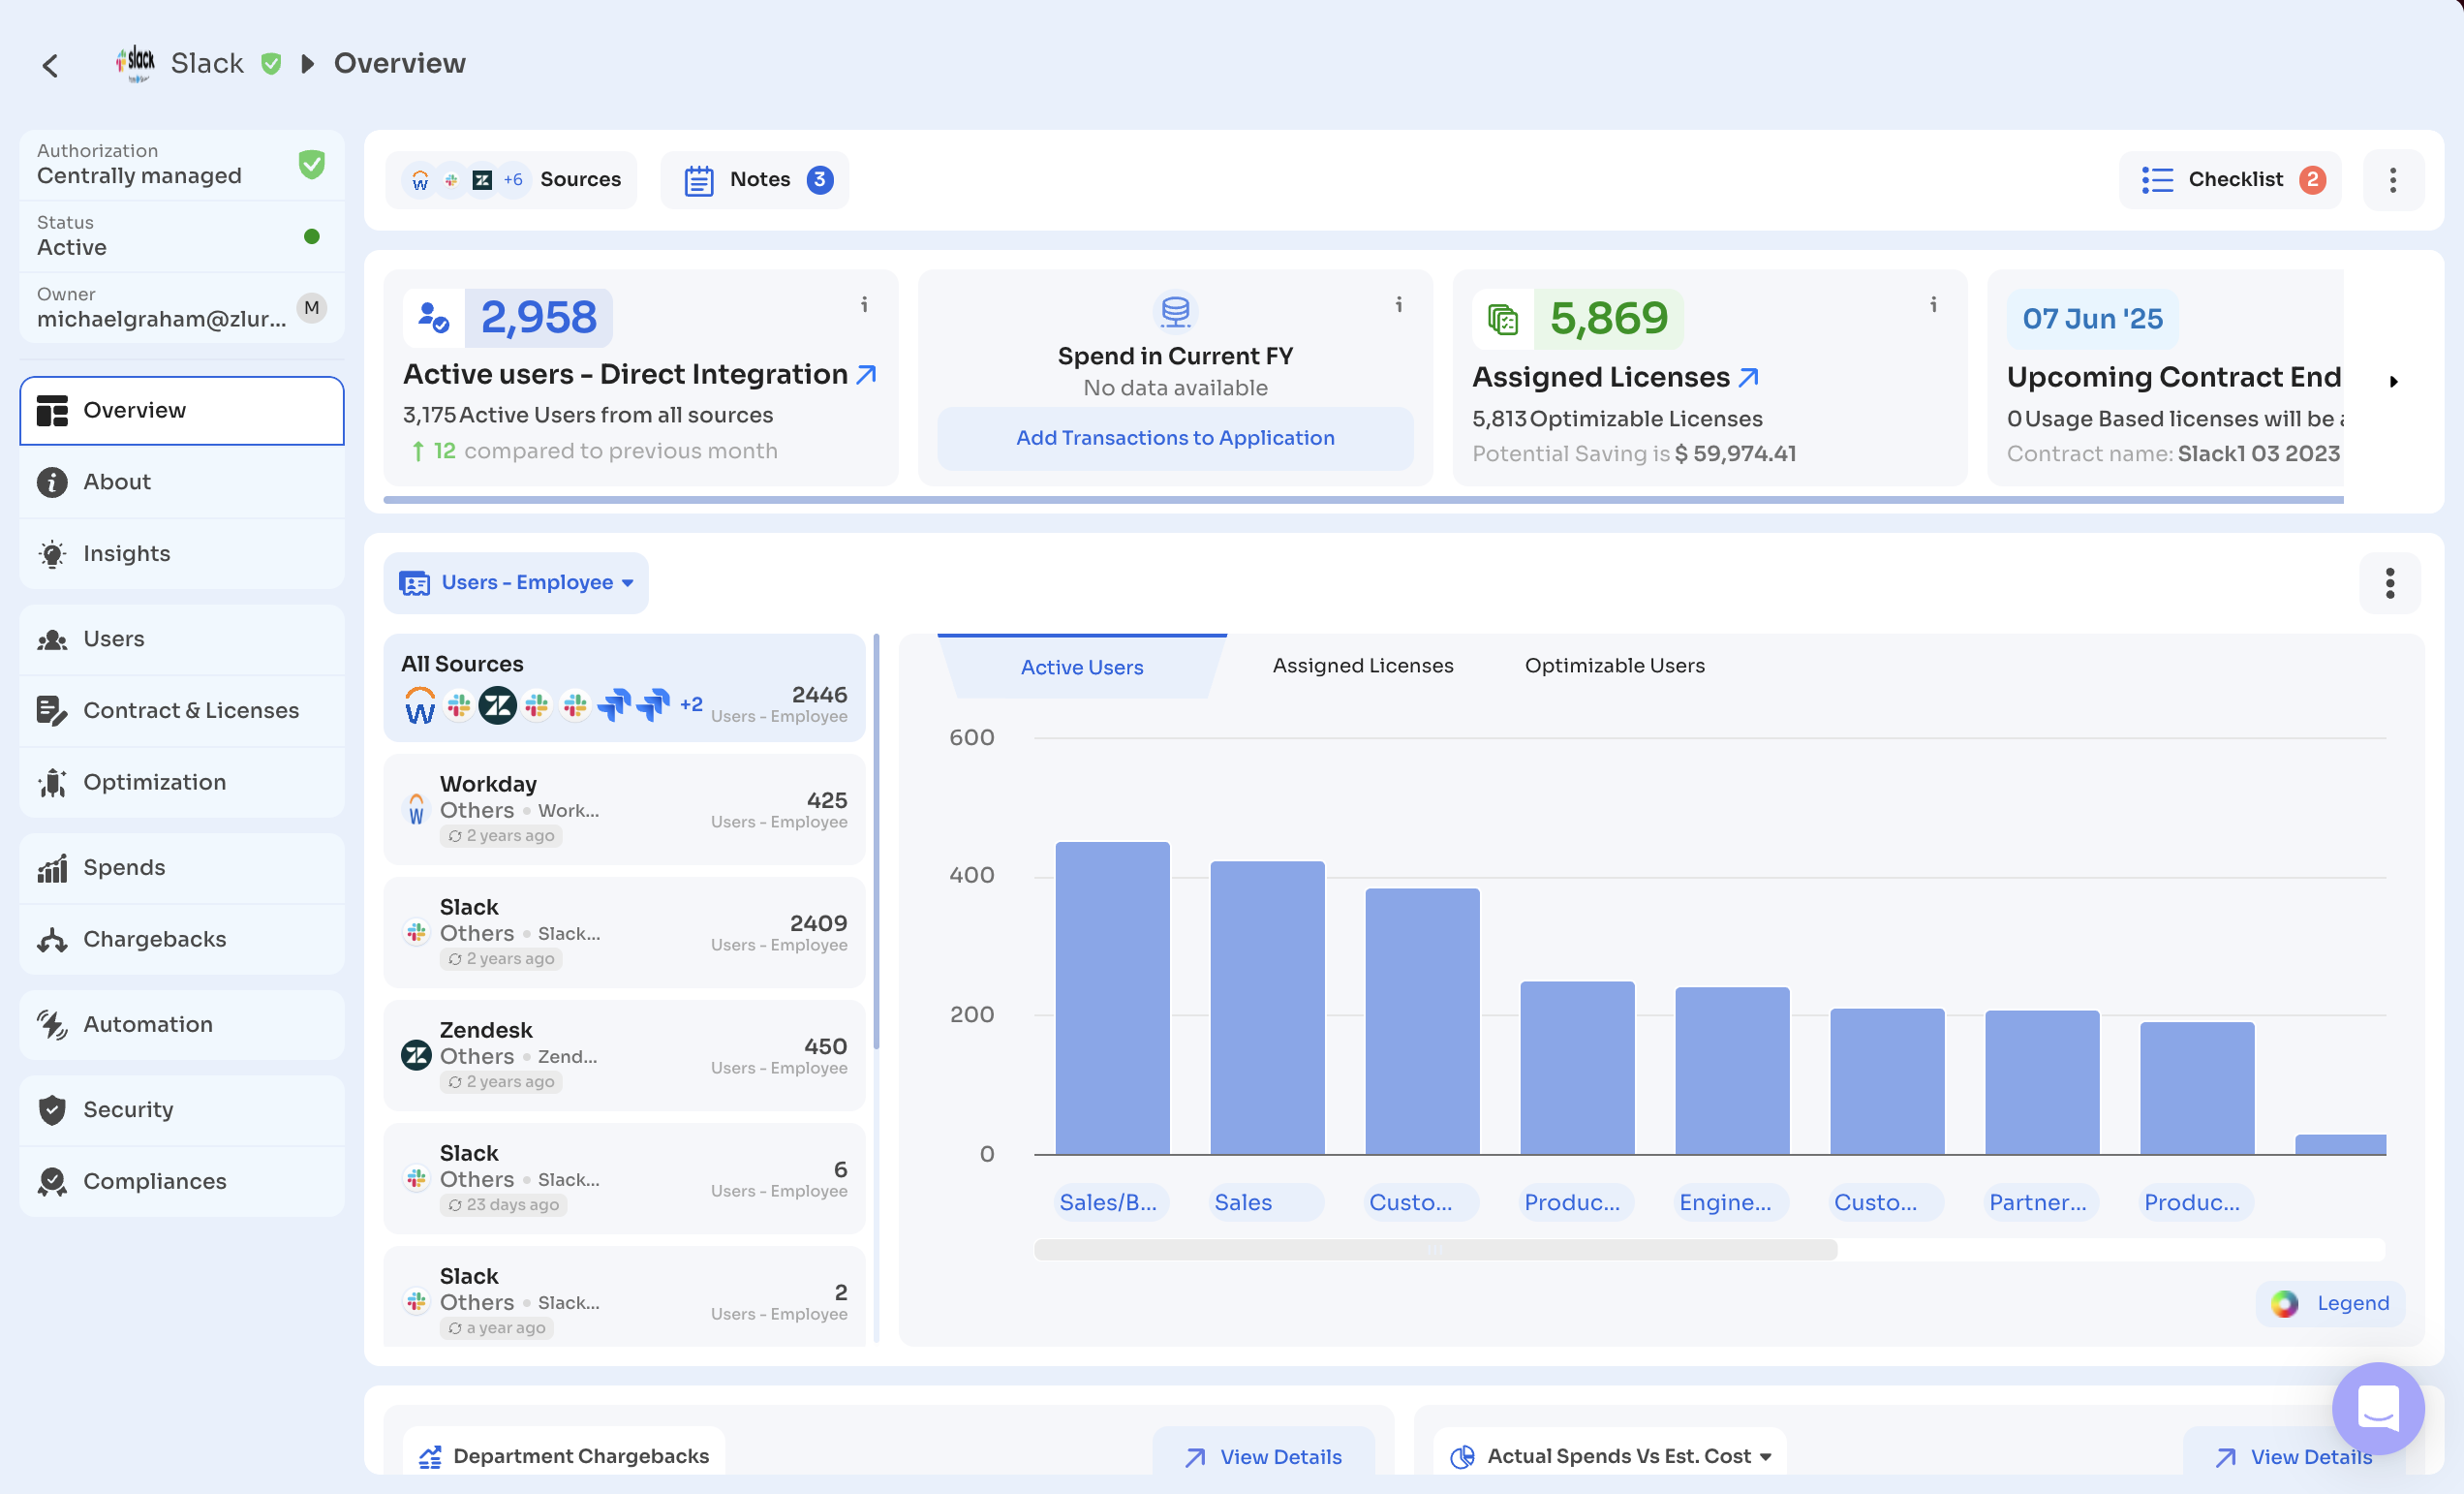Open the About sidebar item
This screenshot has width=2464, height=1494.
pyautogui.click(x=182, y=482)
